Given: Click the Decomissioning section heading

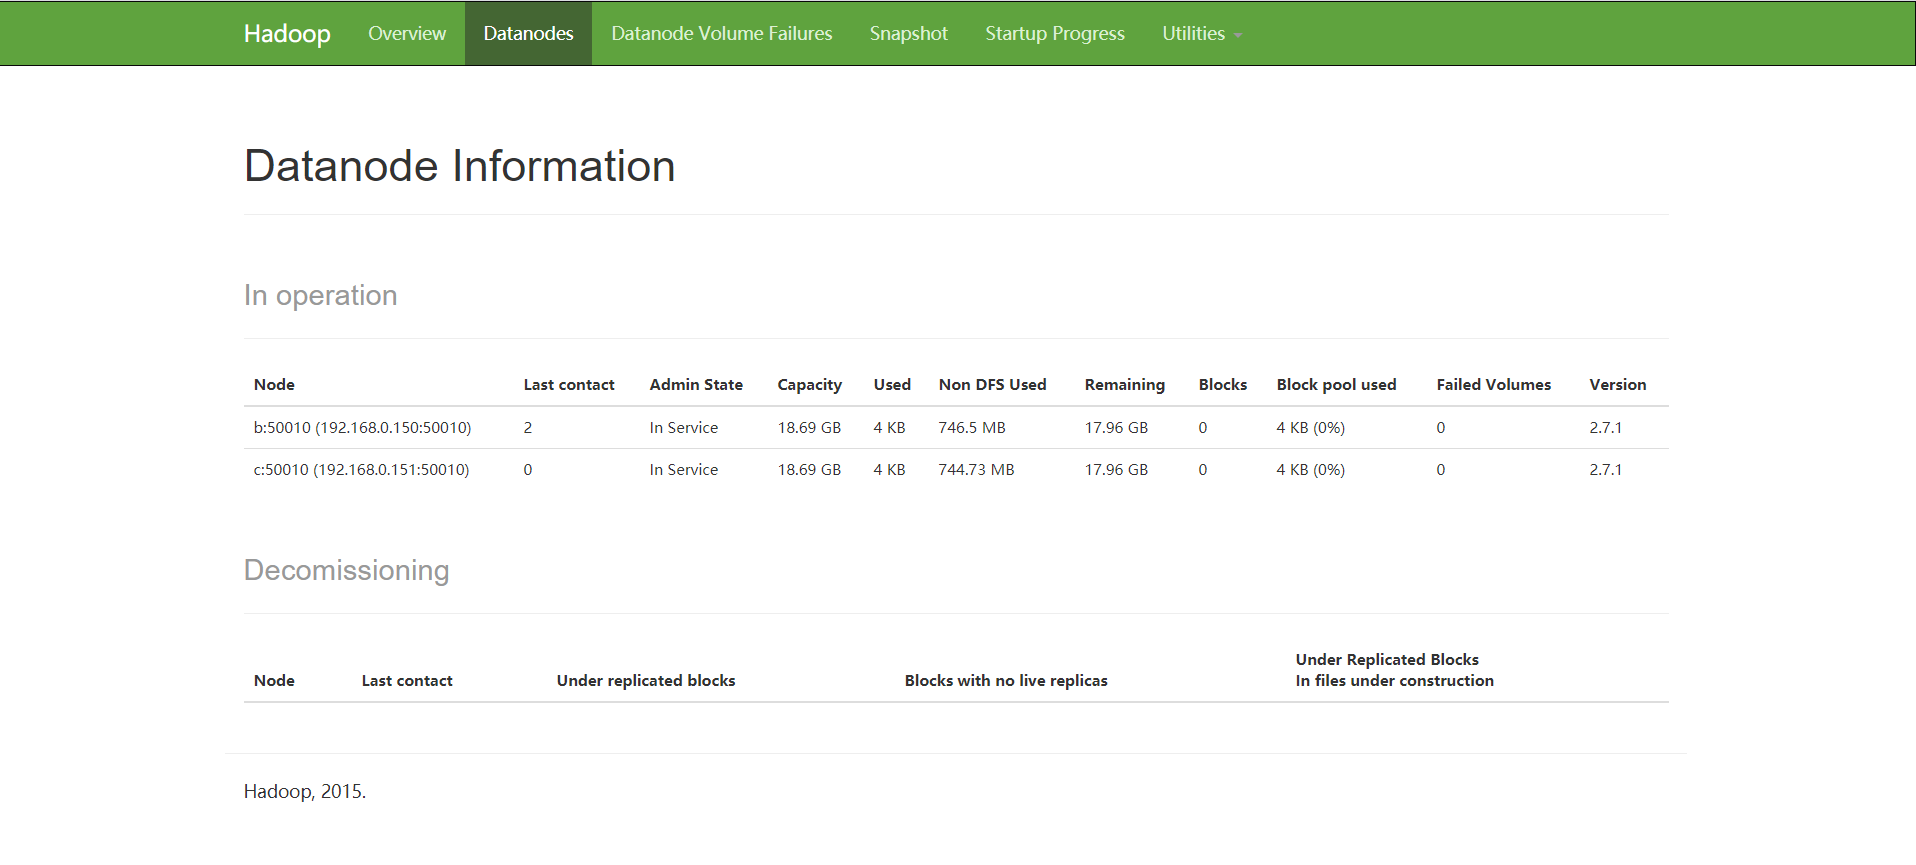Looking at the screenshot, I should click(347, 570).
